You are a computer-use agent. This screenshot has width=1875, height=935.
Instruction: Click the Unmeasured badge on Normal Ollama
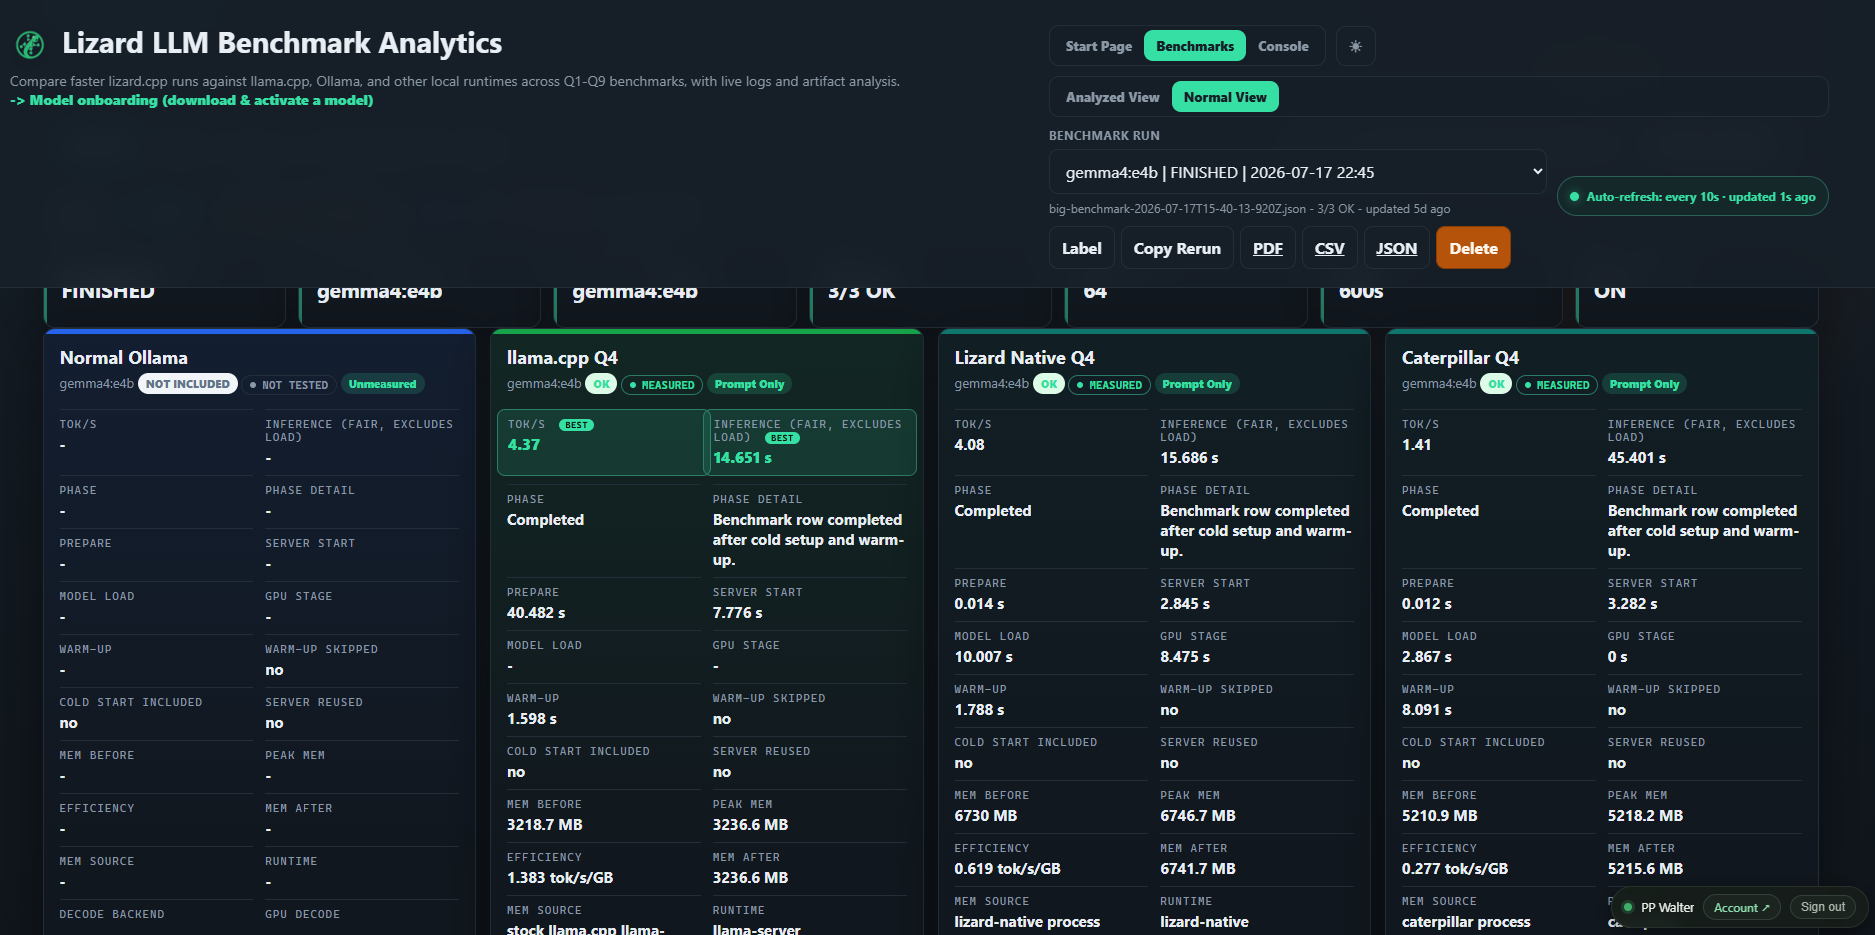(382, 384)
